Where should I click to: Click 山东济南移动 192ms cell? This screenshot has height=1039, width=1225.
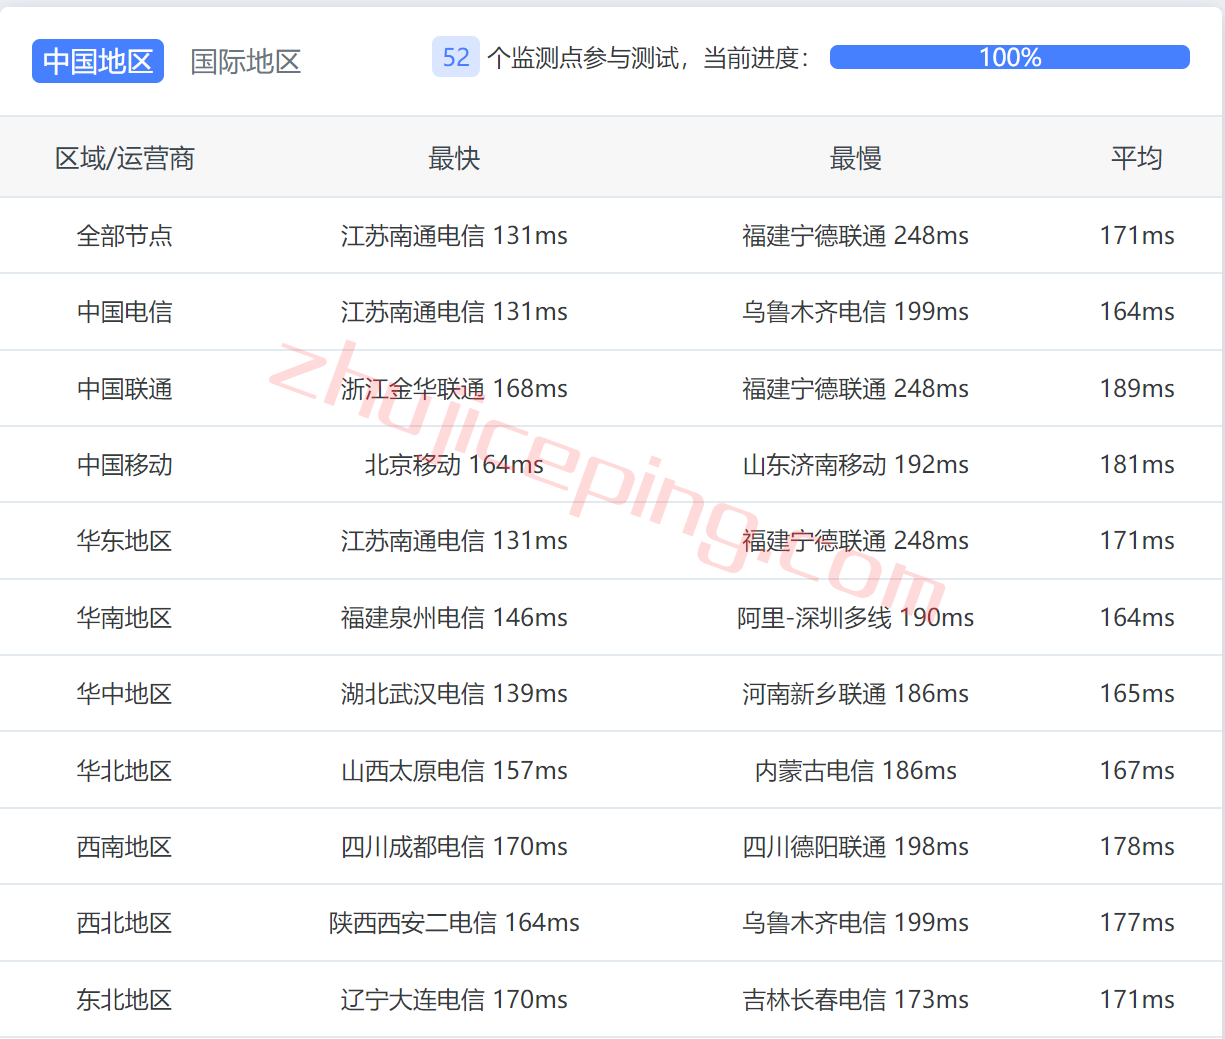(855, 464)
